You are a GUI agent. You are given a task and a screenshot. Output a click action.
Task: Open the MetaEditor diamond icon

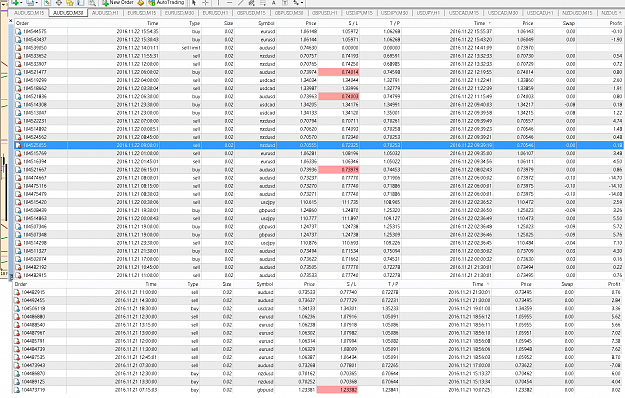point(141,2)
